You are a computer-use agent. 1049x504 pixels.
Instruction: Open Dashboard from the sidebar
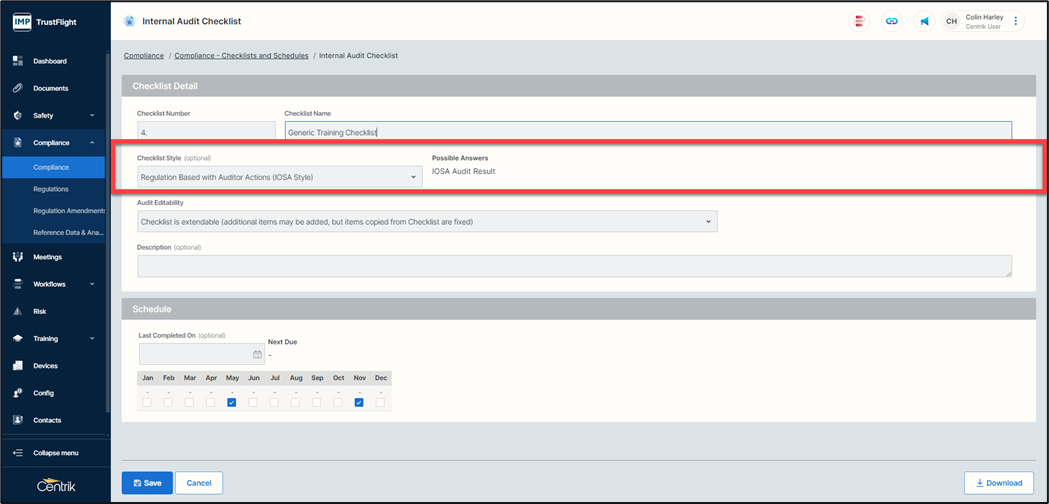[50, 61]
